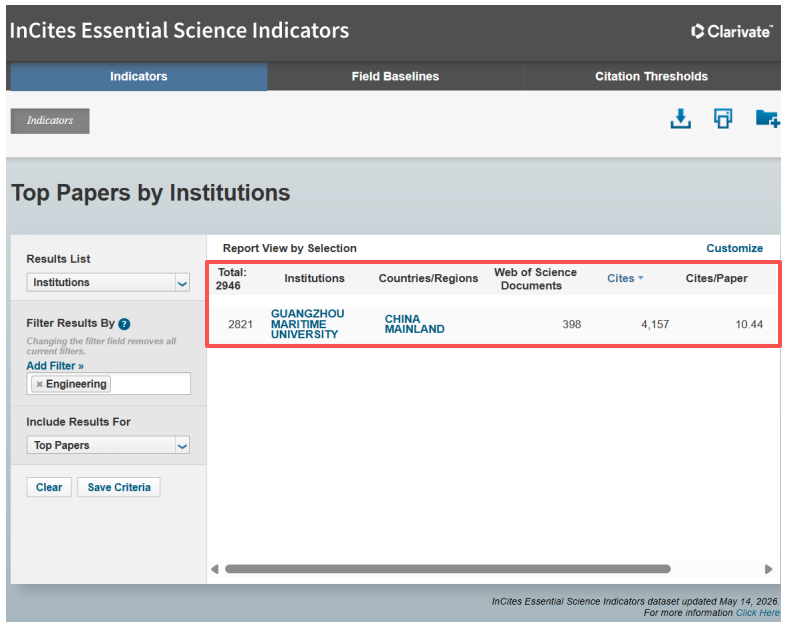The image size is (788, 629).
Task: Open the Filter Results By help icon
Action: pyautogui.click(x=124, y=324)
